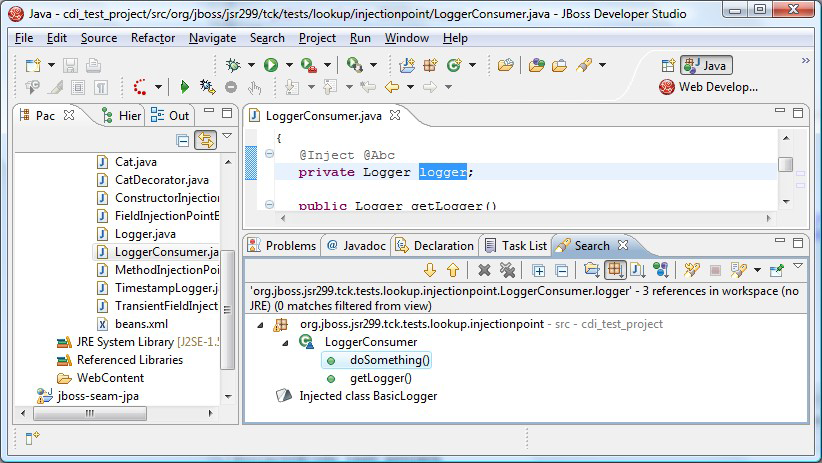
Task: Click the New Java Package icon
Action: [430, 65]
